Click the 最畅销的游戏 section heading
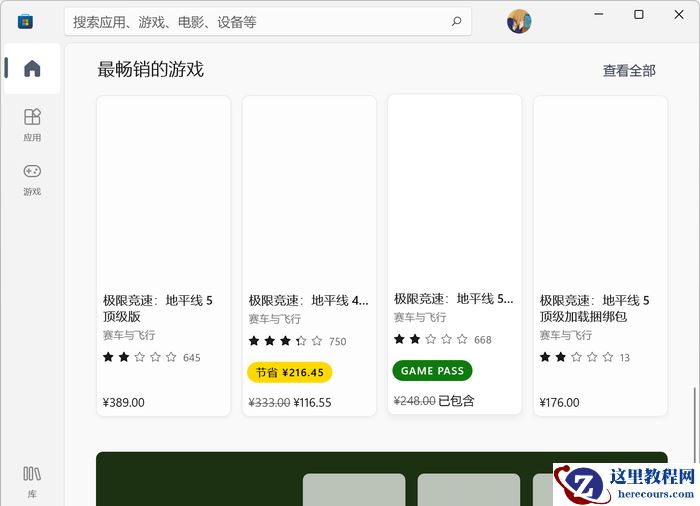Image resolution: width=700 pixels, height=506 pixels. tap(150, 70)
